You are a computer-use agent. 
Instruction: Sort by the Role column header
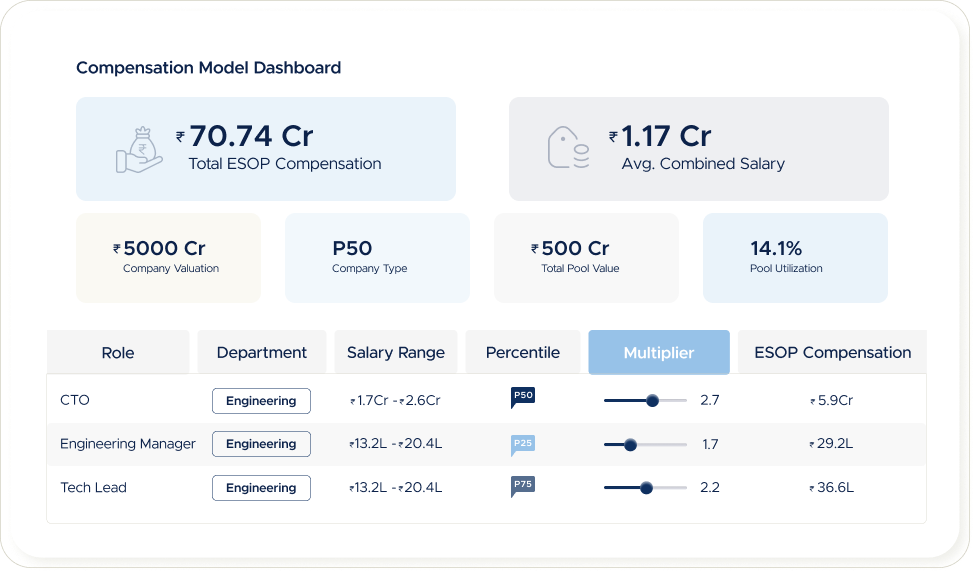[x=118, y=352]
